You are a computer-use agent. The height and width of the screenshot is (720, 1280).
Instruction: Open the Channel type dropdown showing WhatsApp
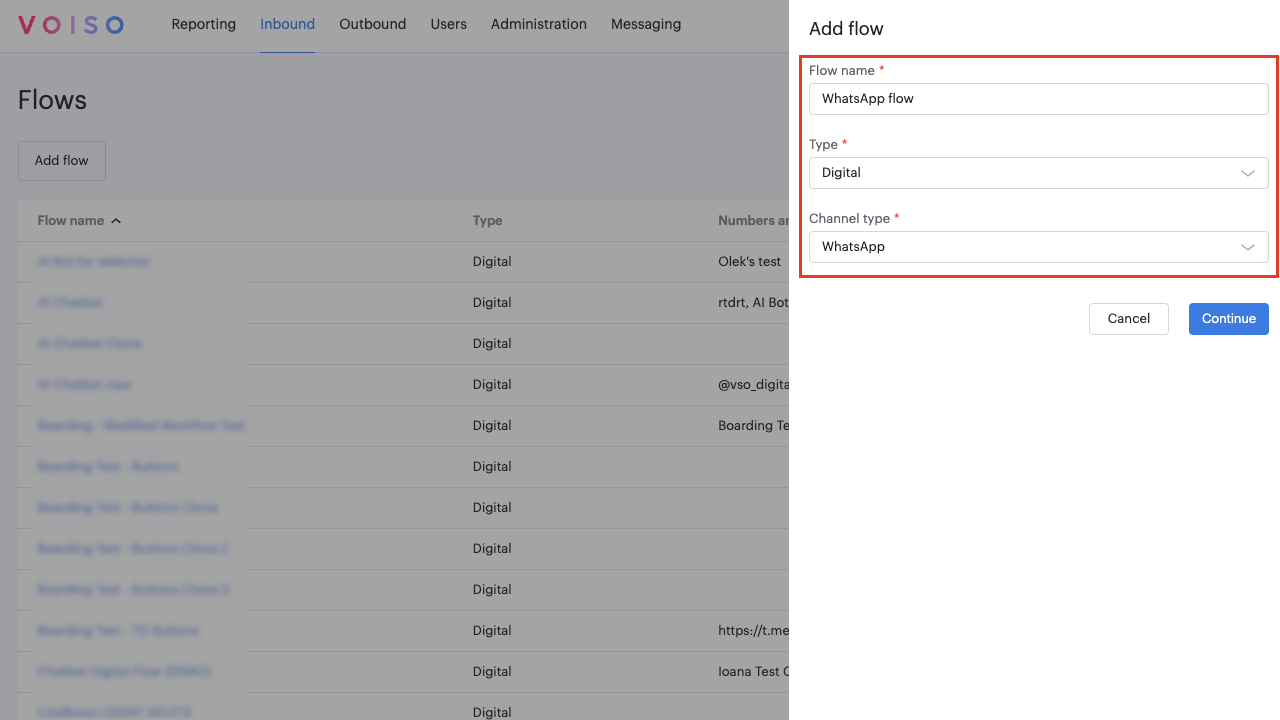(1039, 247)
